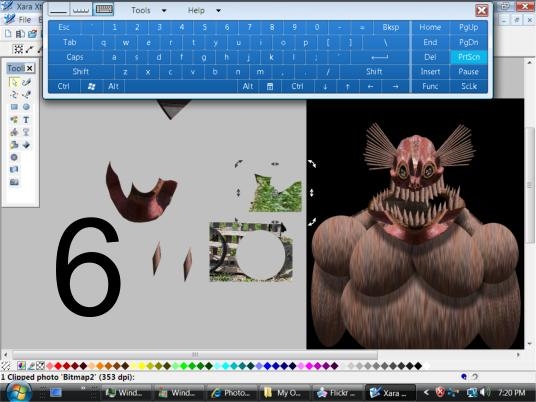The height and width of the screenshot is (402, 536).
Task: Select the Shadow tool
Action: coord(14,145)
